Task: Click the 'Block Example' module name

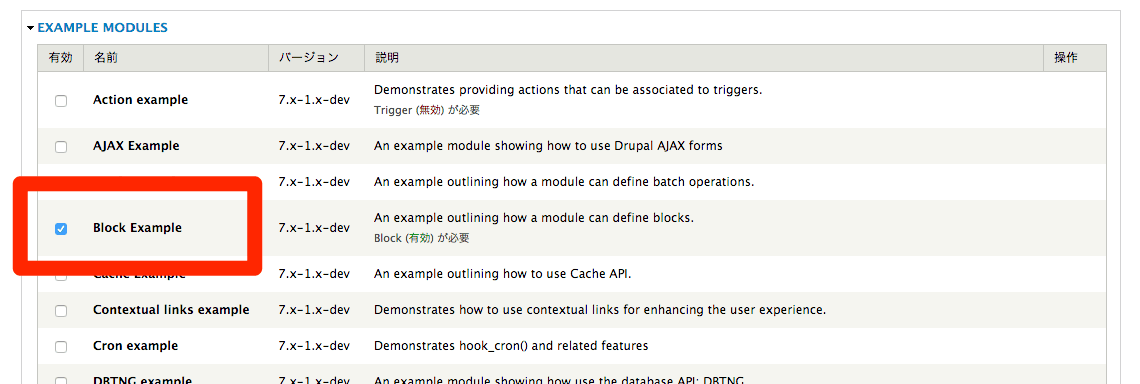Action: pyautogui.click(x=137, y=228)
